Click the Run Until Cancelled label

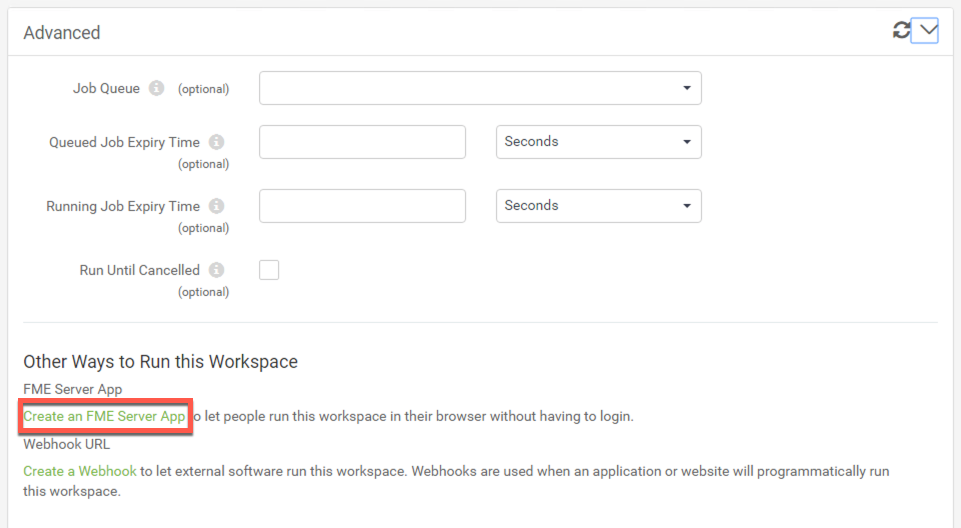(140, 270)
